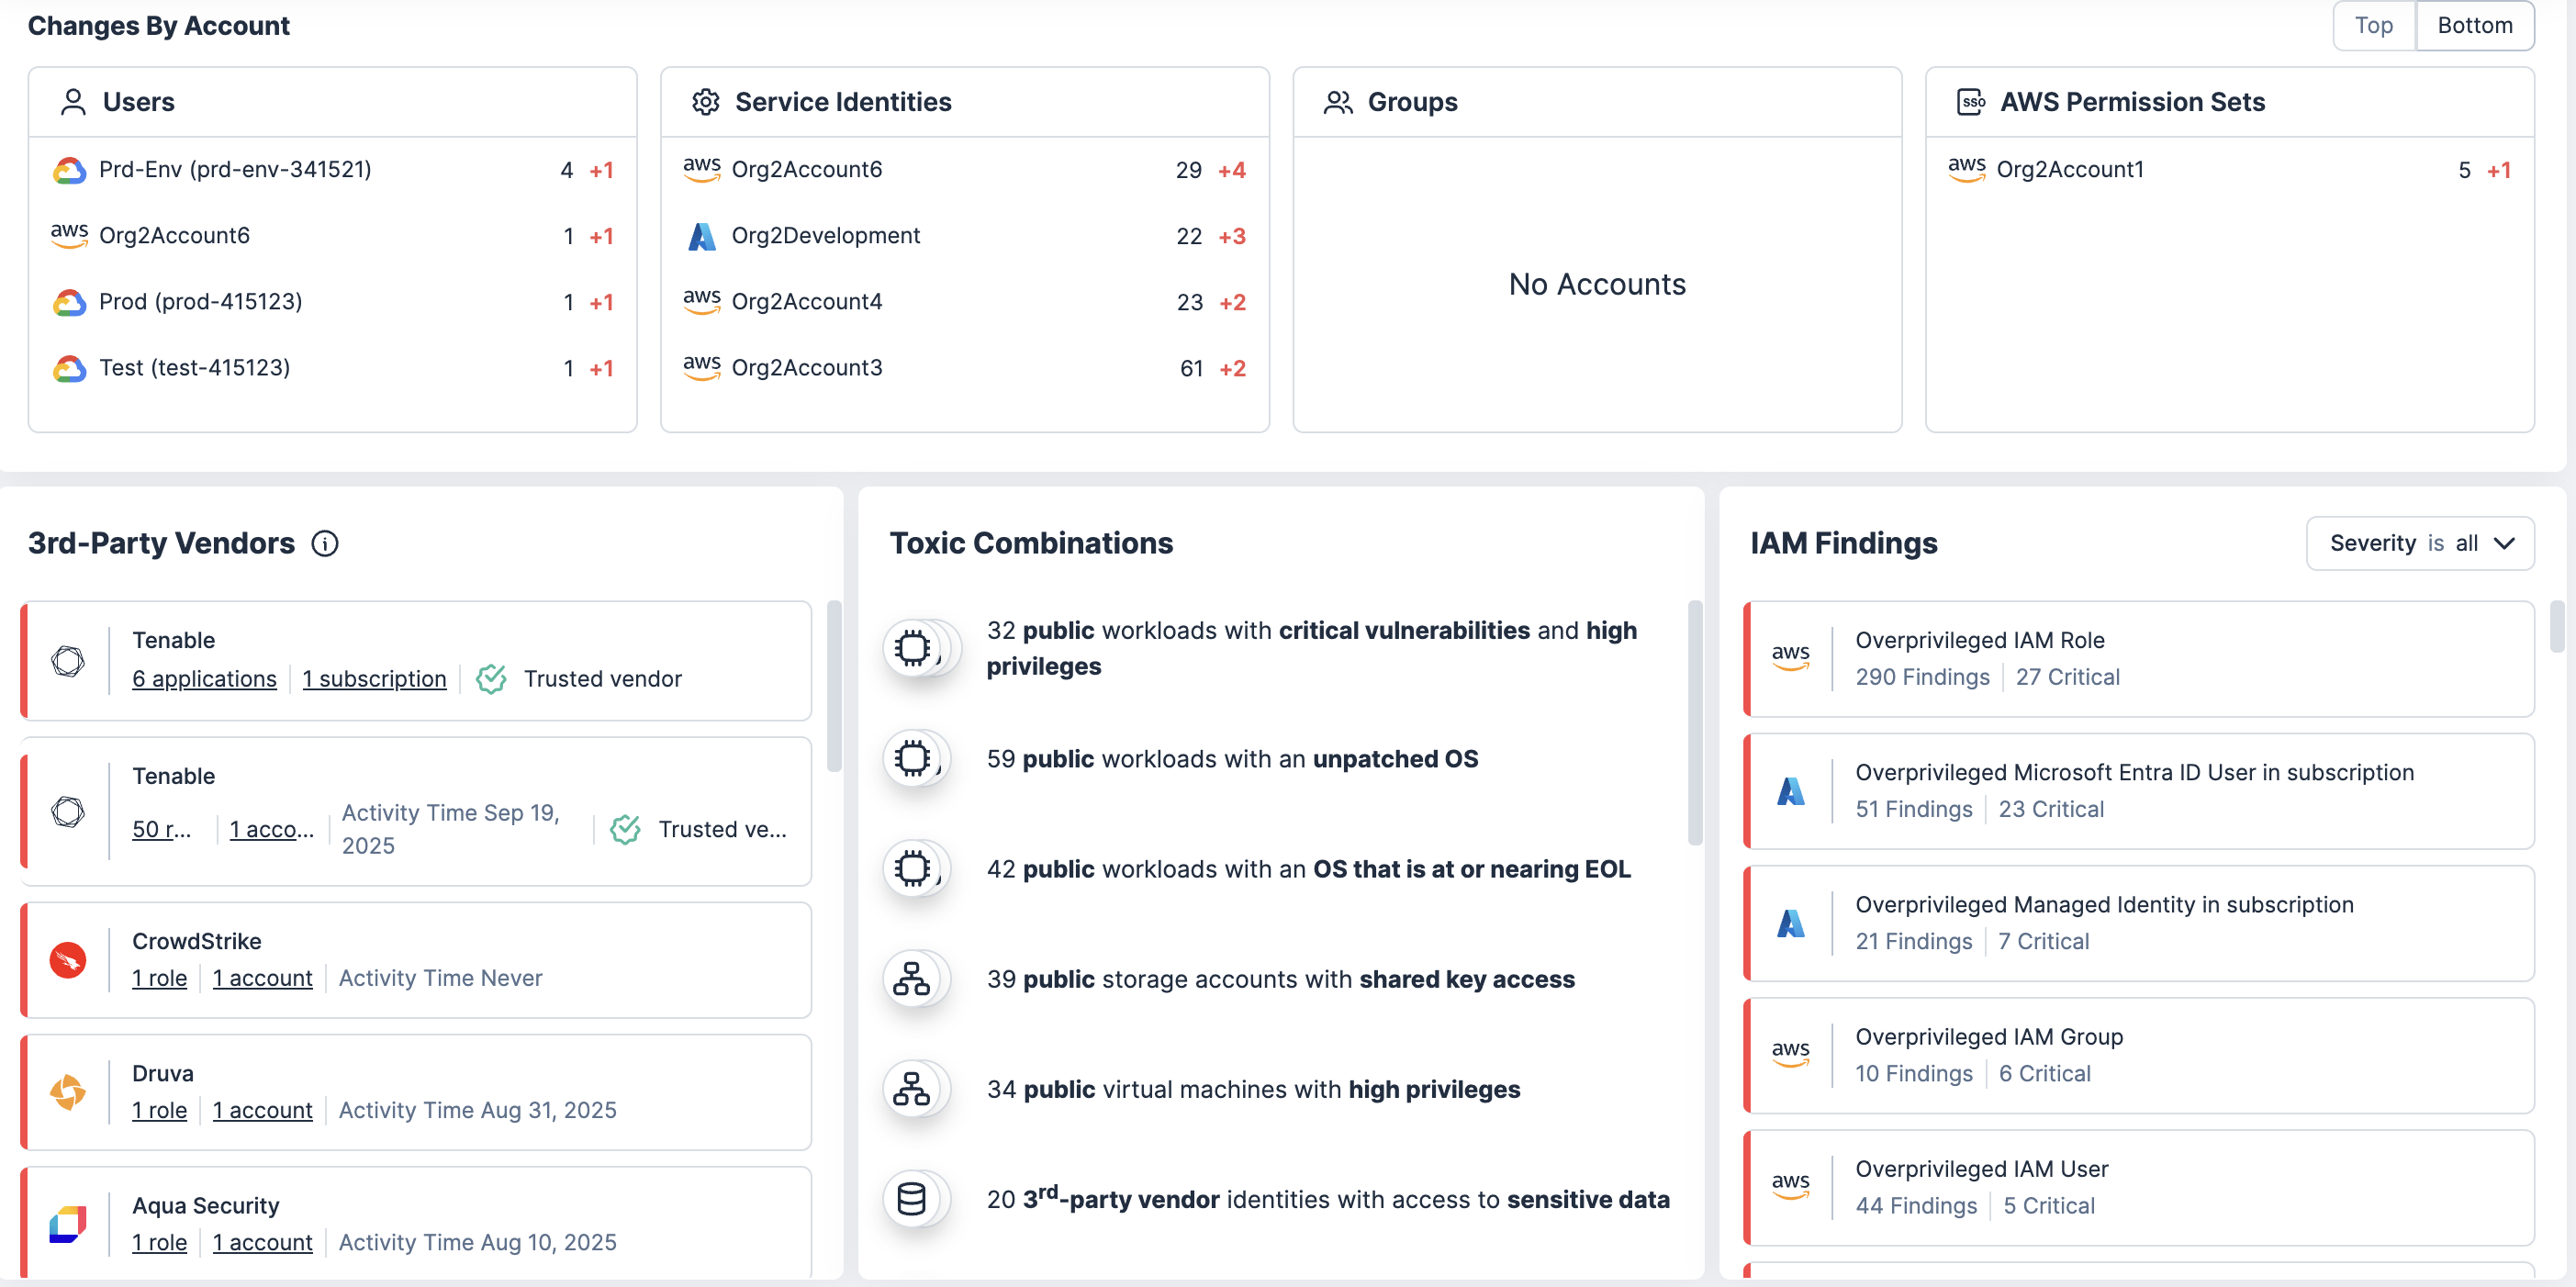Click the Service Identities gear icon

click(x=706, y=102)
